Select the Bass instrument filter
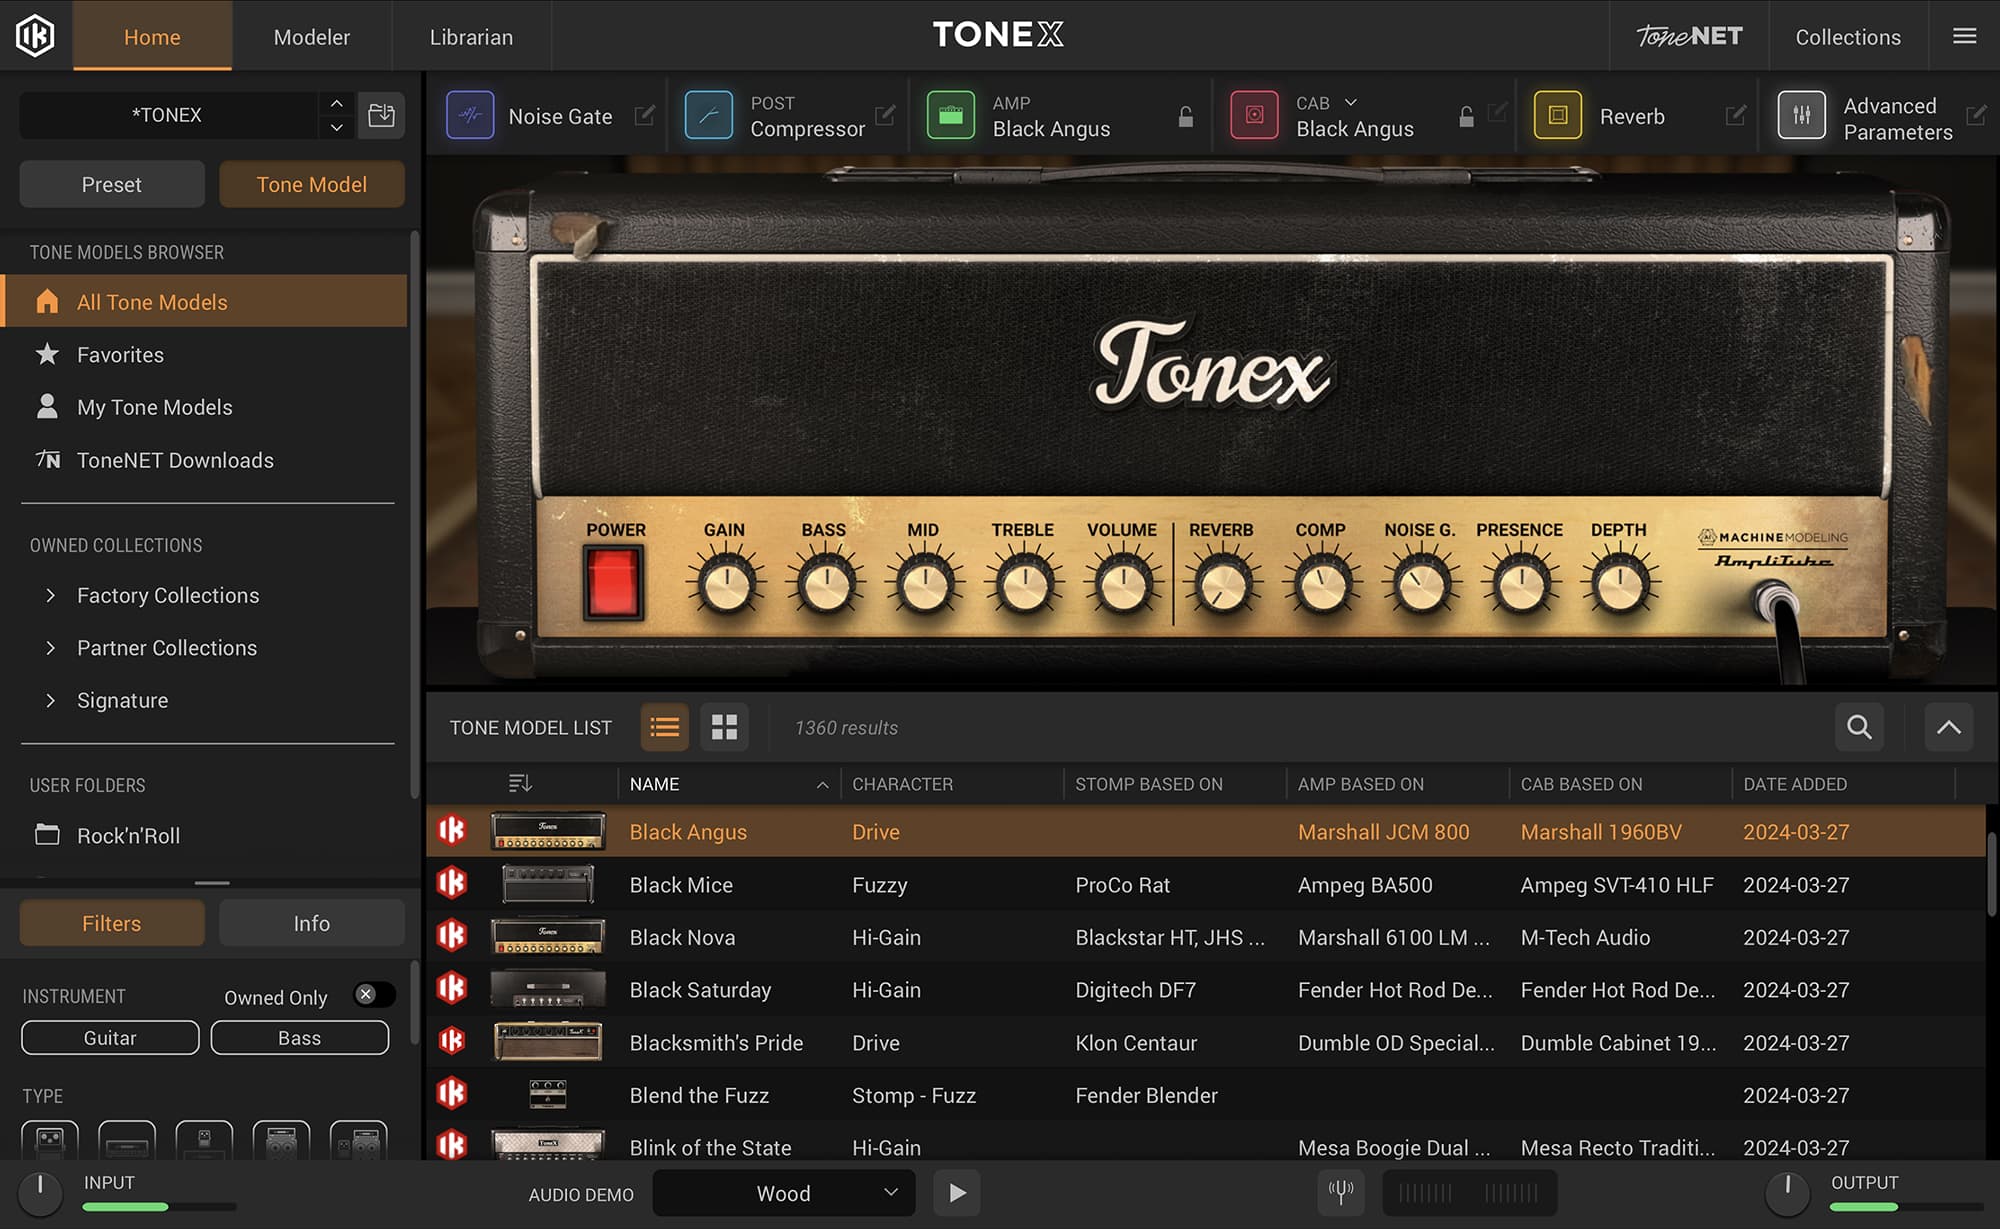Viewport: 2000px width, 1229px height. click(x=299, y=1037)
